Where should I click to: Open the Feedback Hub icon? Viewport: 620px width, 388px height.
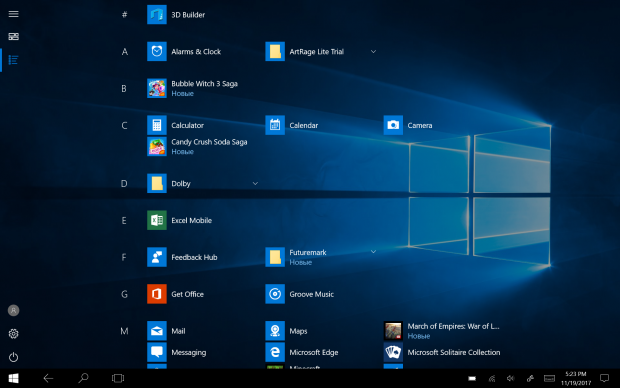click(157, 257)
